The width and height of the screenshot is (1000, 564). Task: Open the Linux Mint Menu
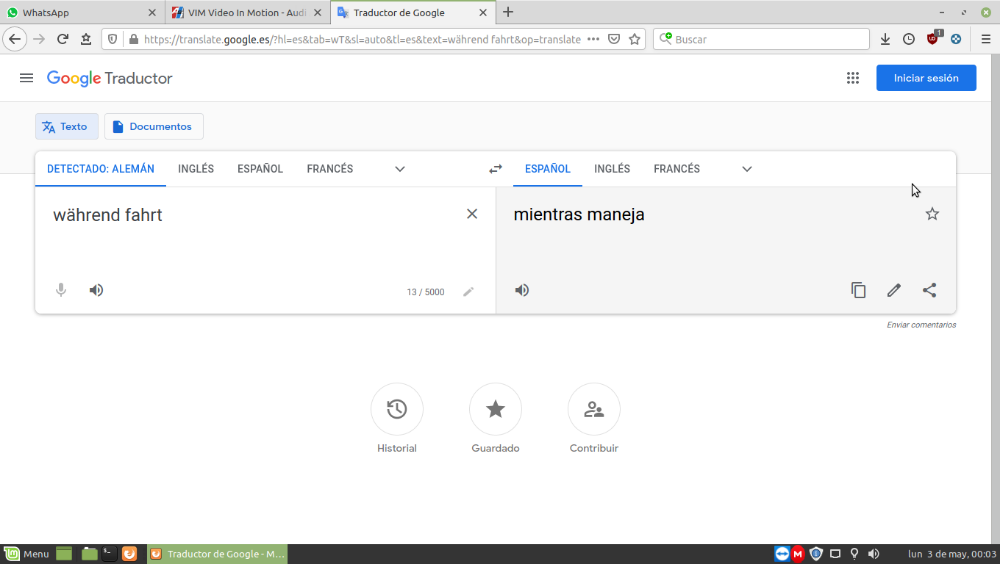(x=27, y=554)
